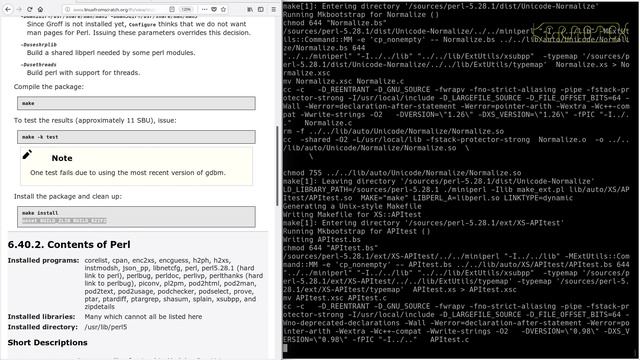Click the 'make install' command line
Viewport: 640px width, 360px height.
point(40,213)
